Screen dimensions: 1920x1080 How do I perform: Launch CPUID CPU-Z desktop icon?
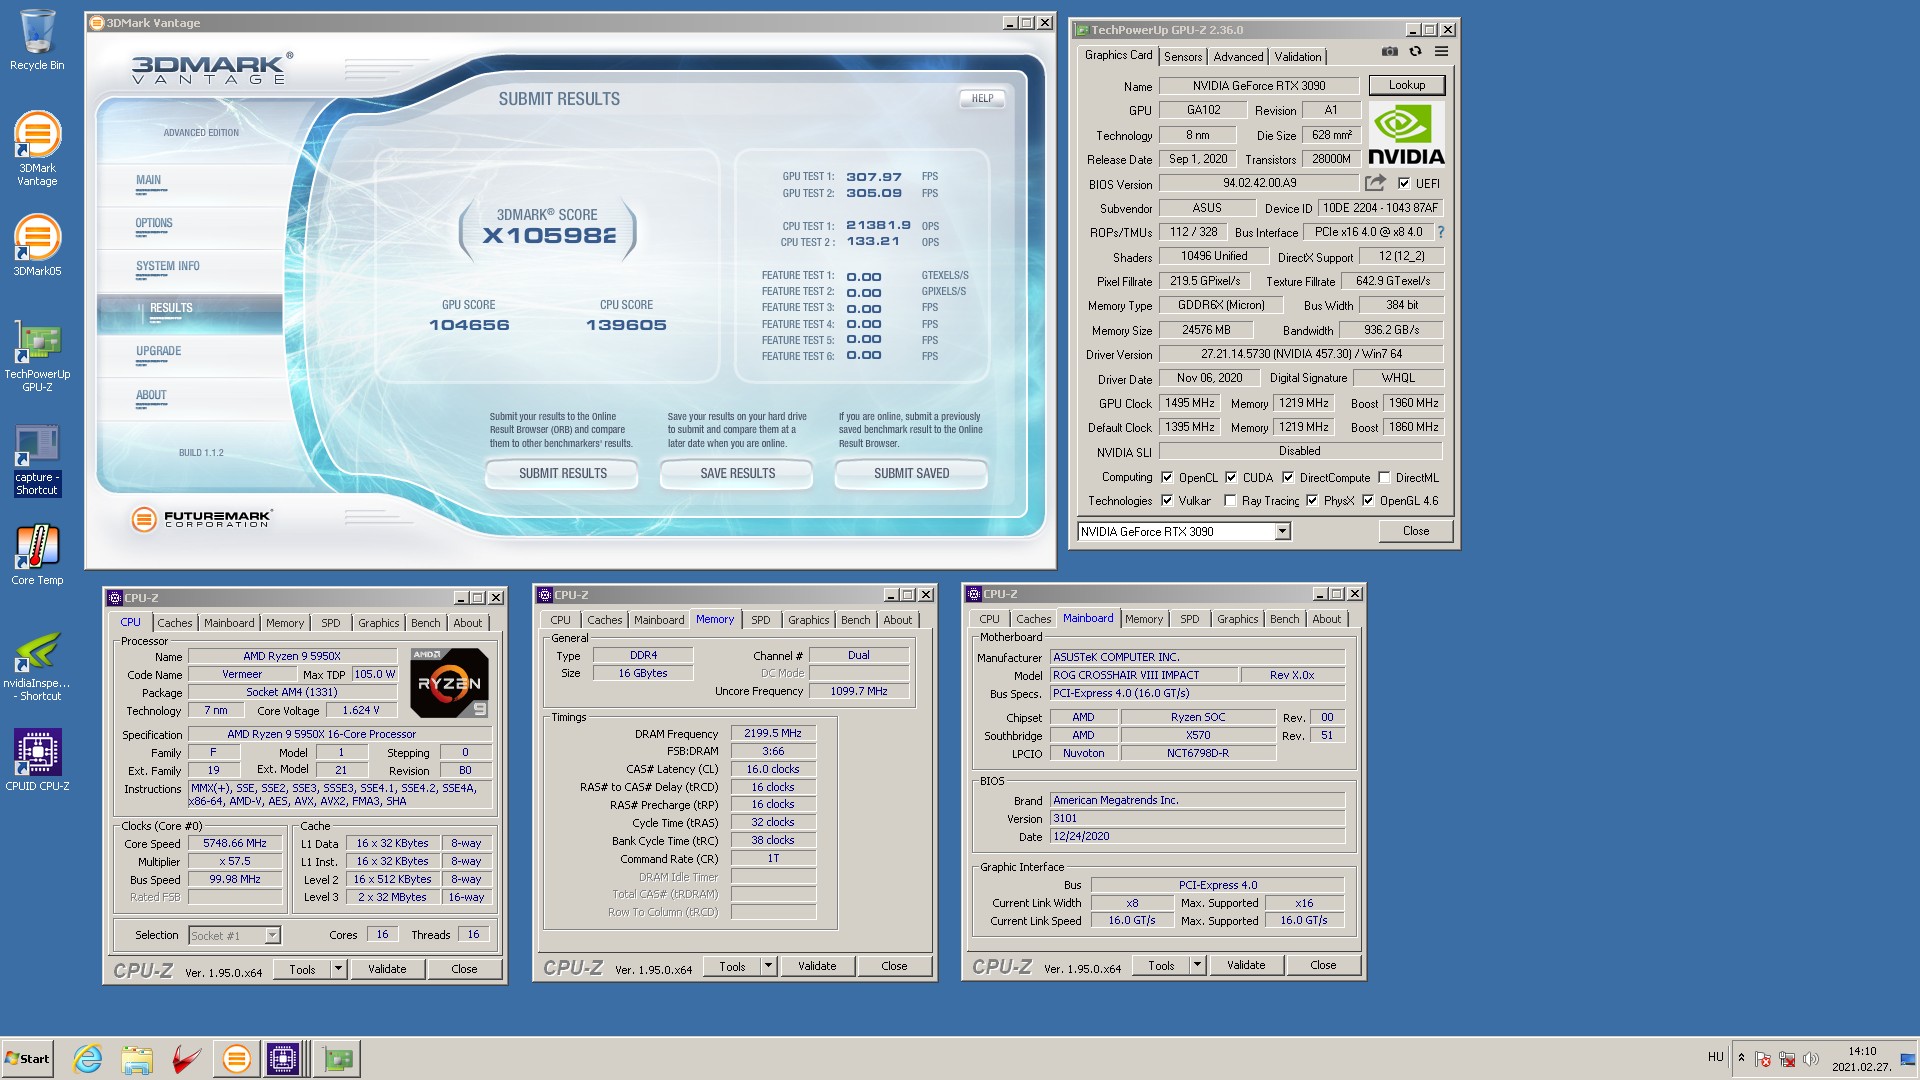click(37, 760)
